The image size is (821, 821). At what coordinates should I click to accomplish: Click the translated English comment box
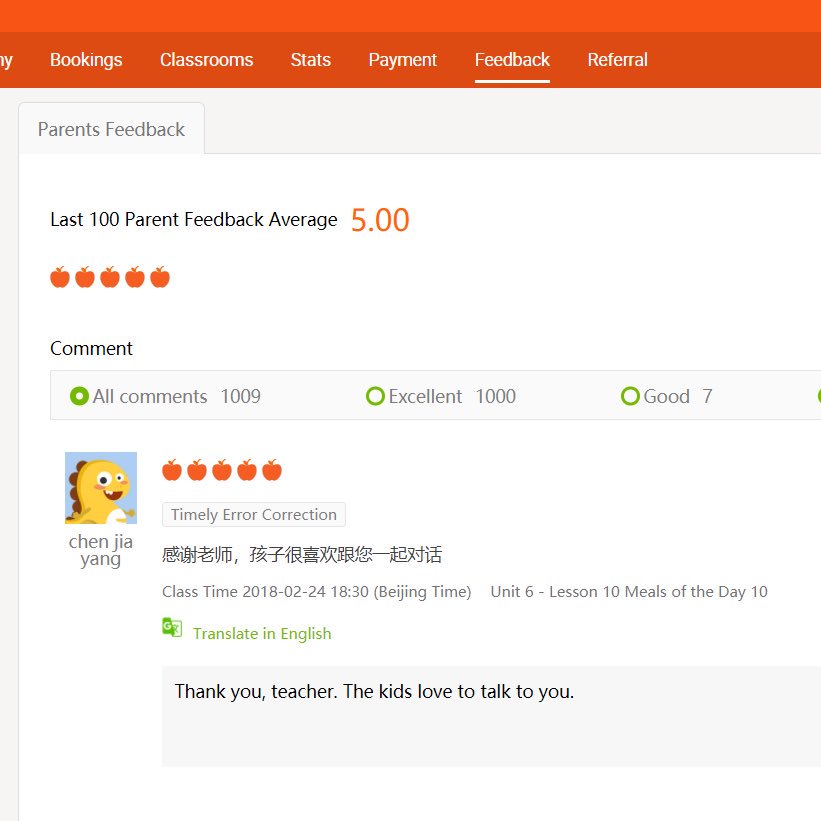[x=491, y=716]
